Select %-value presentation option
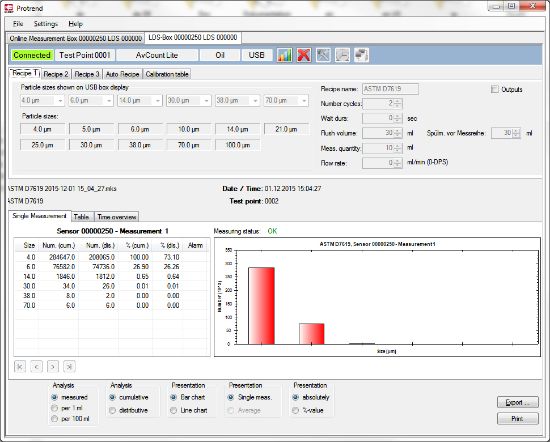 295,410
